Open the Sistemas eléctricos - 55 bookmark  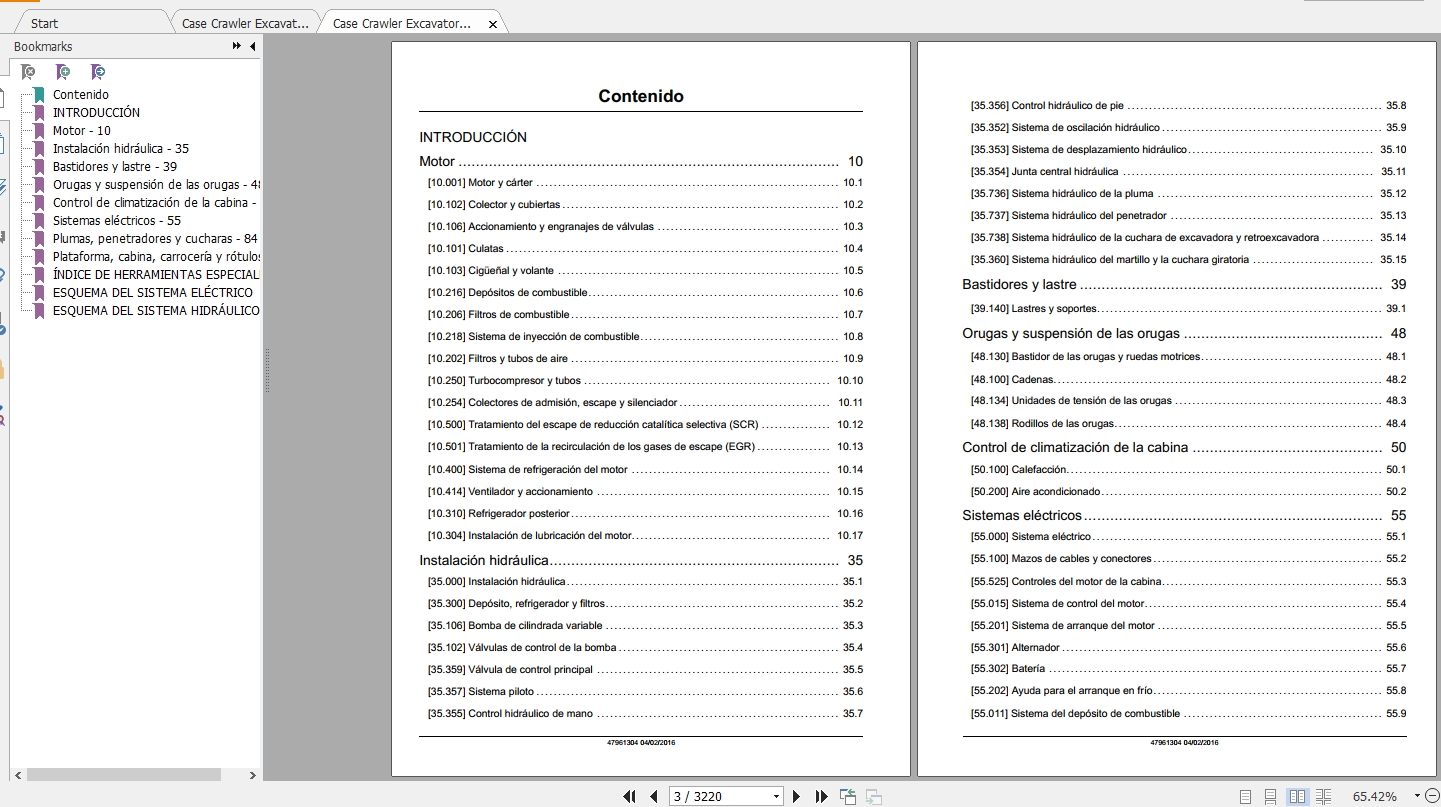[x=117, y=221]
